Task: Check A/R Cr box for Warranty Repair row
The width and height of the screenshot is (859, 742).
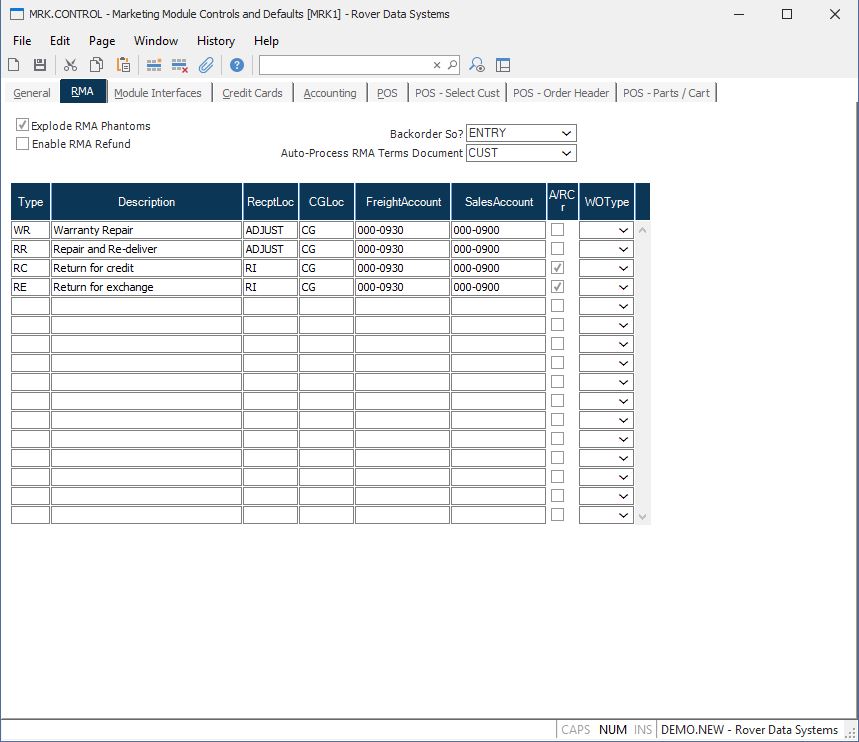Action: pos(557,230)
